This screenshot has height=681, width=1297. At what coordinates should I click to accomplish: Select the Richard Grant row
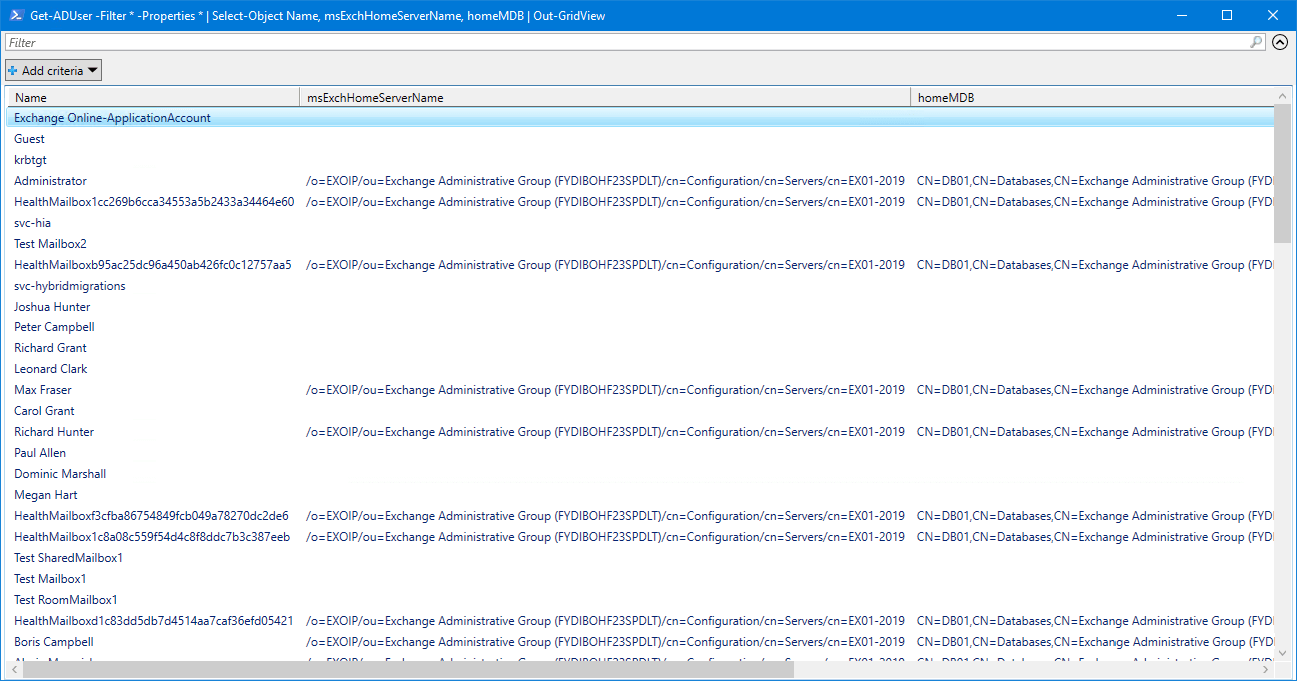click(x=640, y=348)
